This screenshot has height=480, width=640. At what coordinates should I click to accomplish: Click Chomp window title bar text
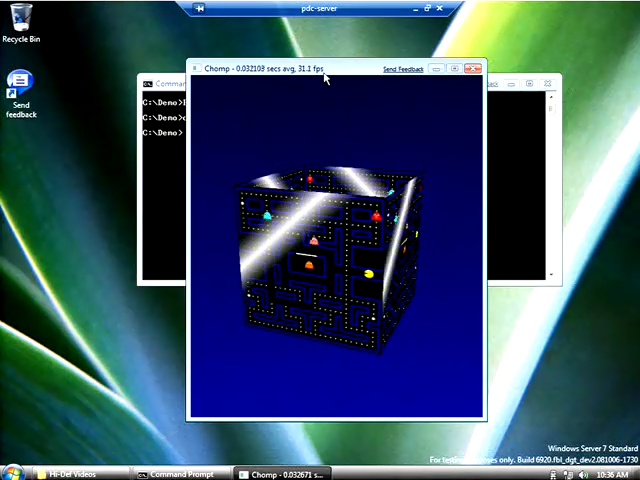(x=264, y=69)
